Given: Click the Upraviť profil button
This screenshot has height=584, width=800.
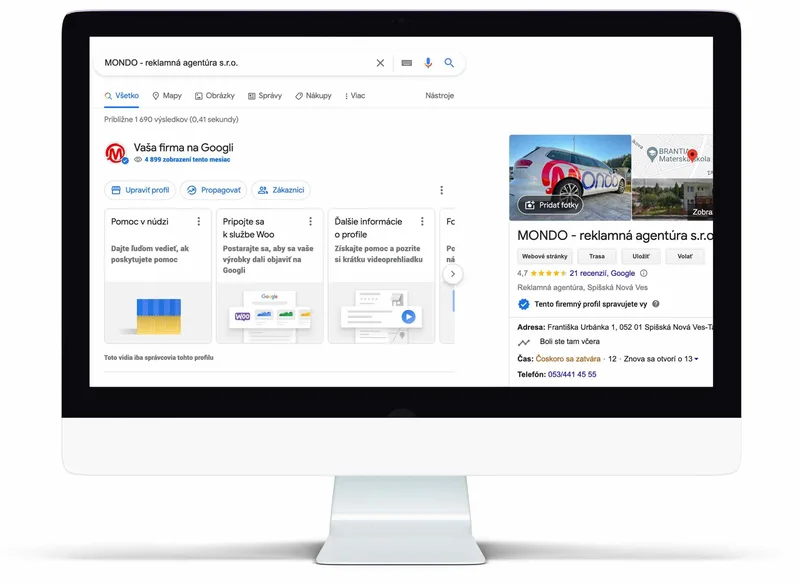Looking at the screenshot, I should point(140,190).
